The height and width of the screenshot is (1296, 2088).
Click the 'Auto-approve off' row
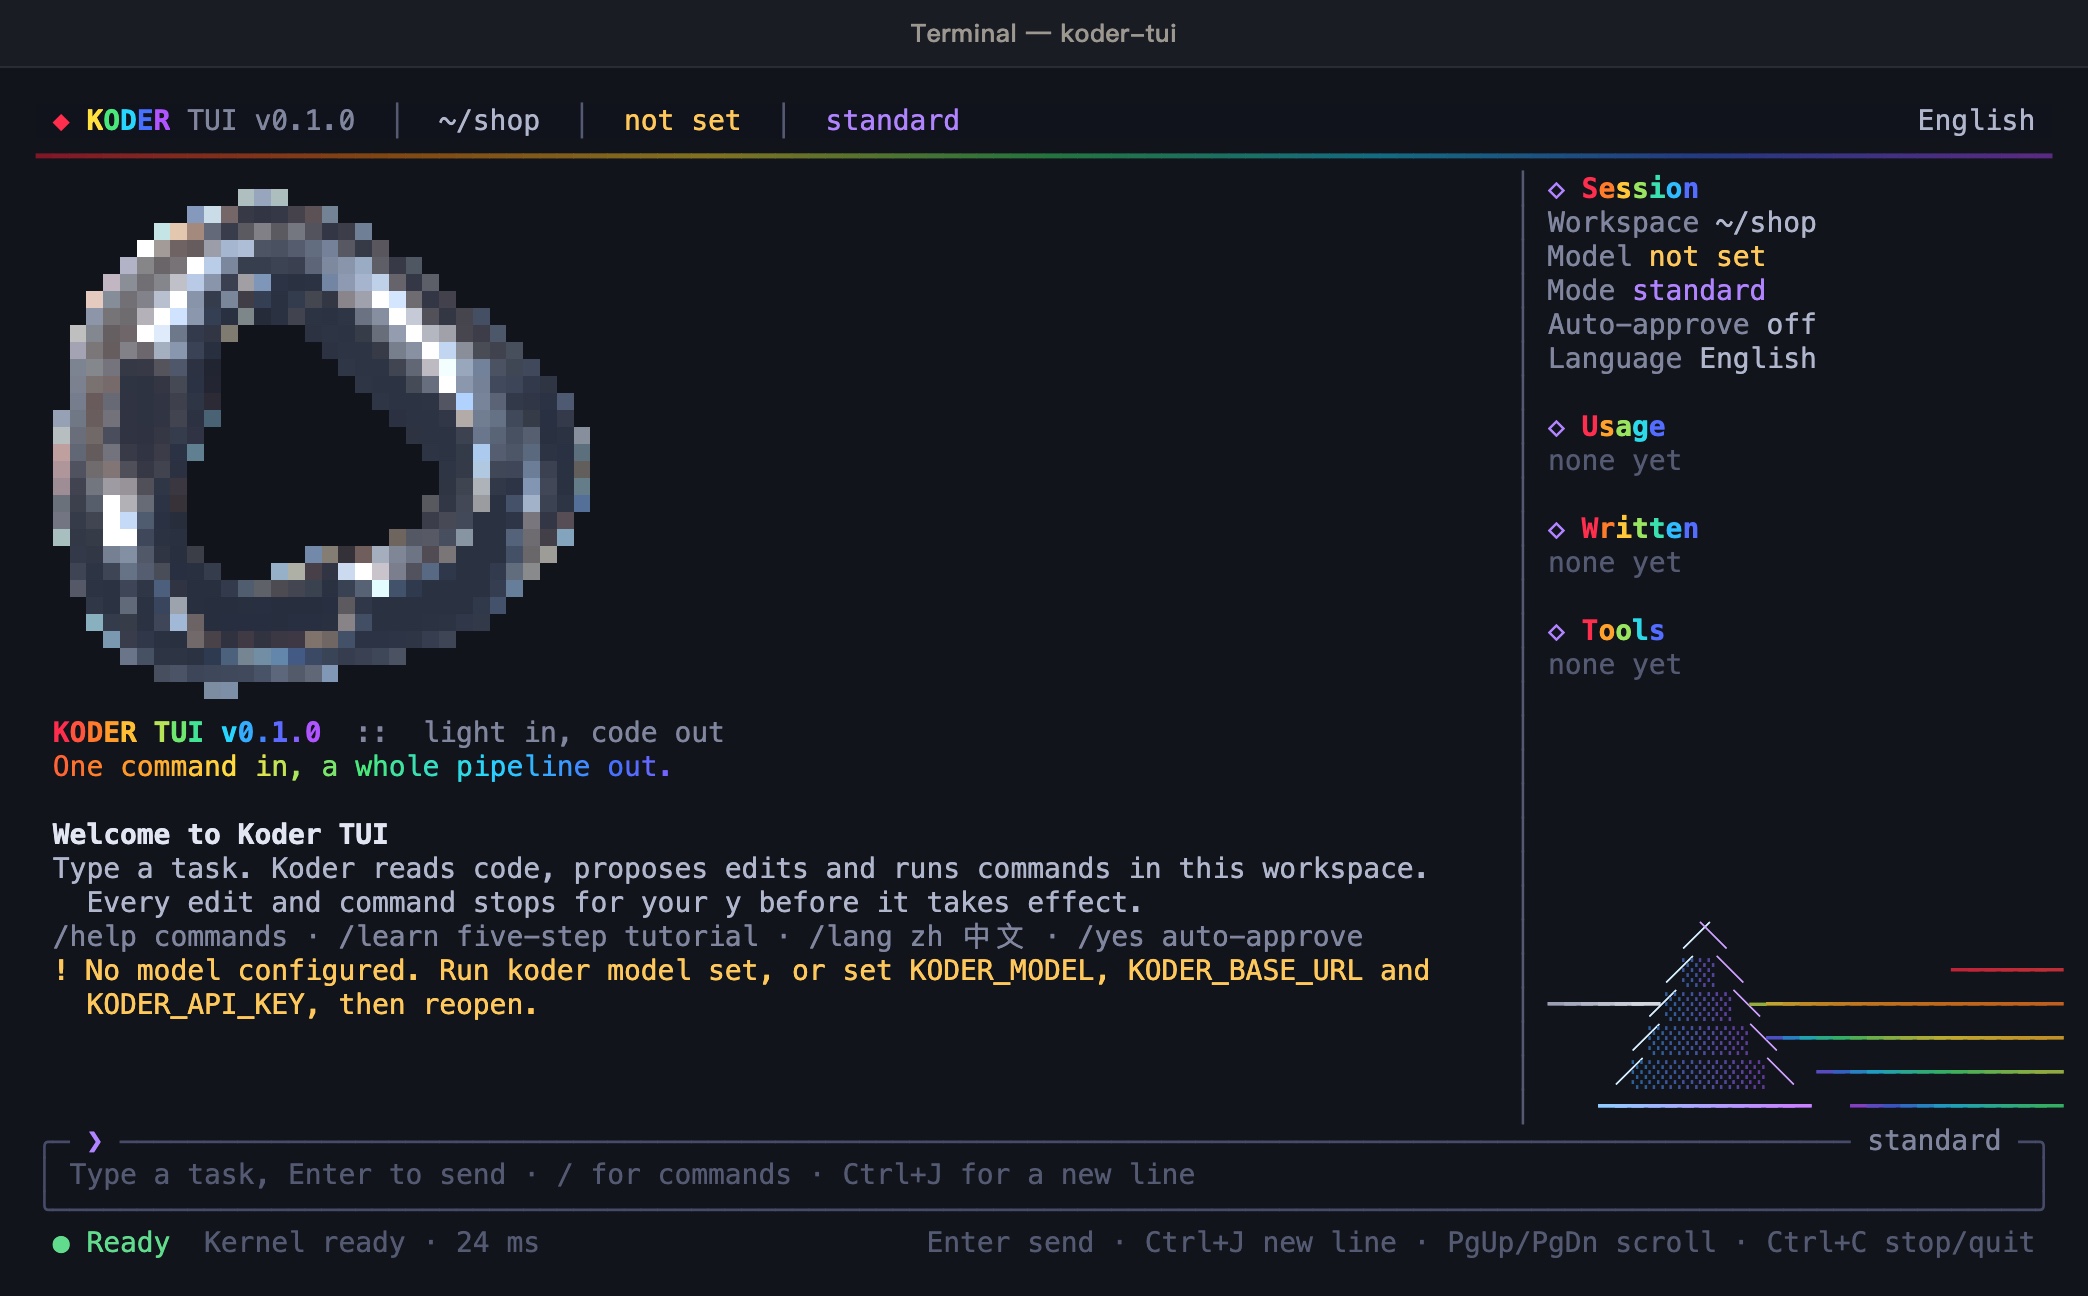pos(1681,325)
